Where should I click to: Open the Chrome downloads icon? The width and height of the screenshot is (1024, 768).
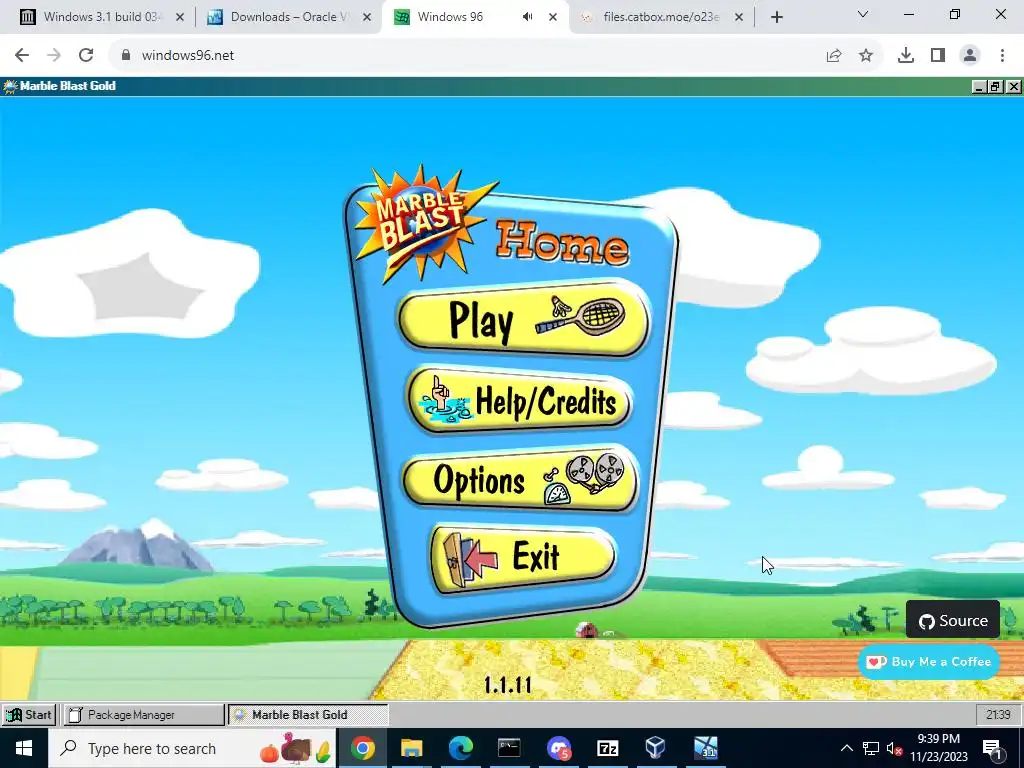(x=906, y=56)
